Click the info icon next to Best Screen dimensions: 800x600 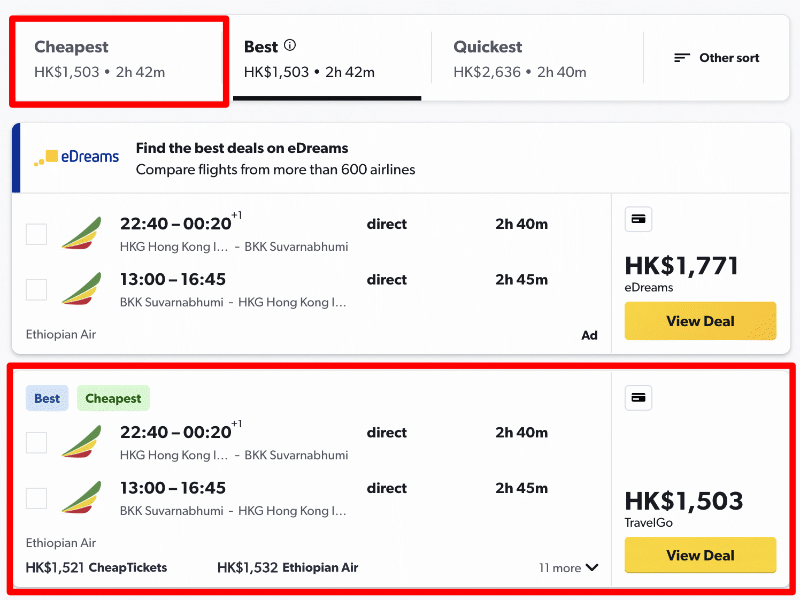(x=290, y=45)
